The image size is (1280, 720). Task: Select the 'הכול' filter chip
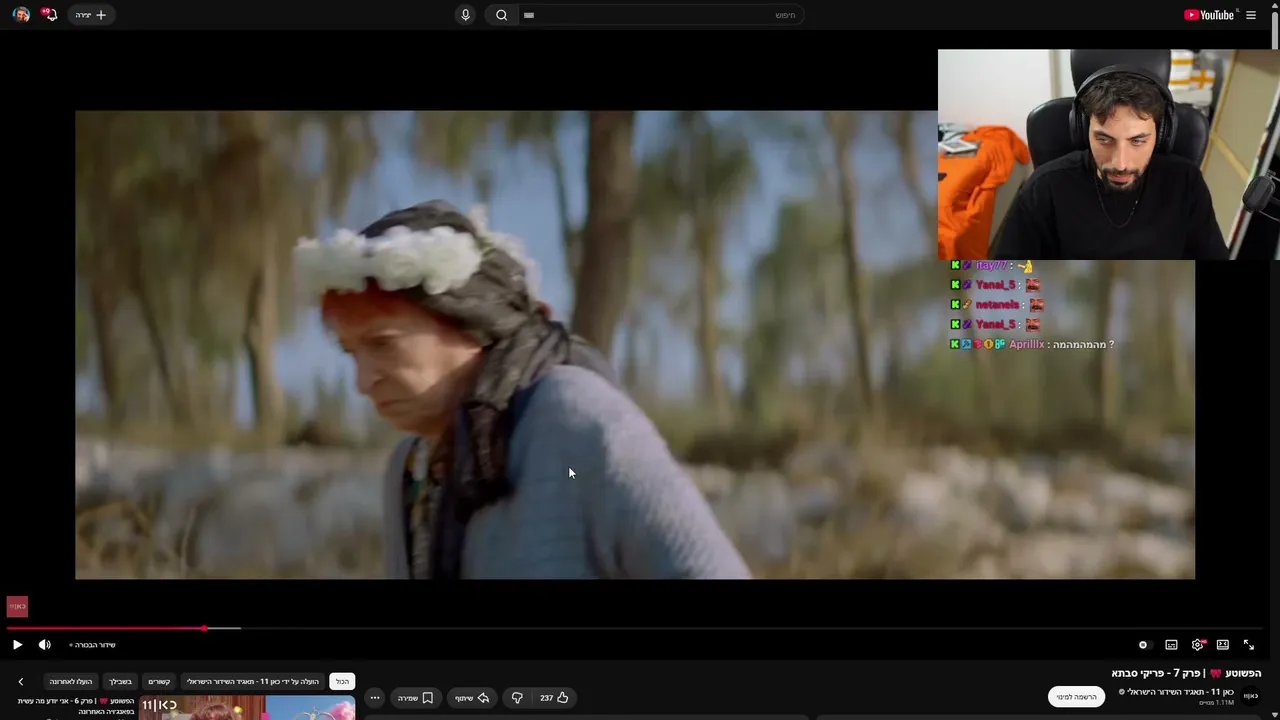click(342, 682)
